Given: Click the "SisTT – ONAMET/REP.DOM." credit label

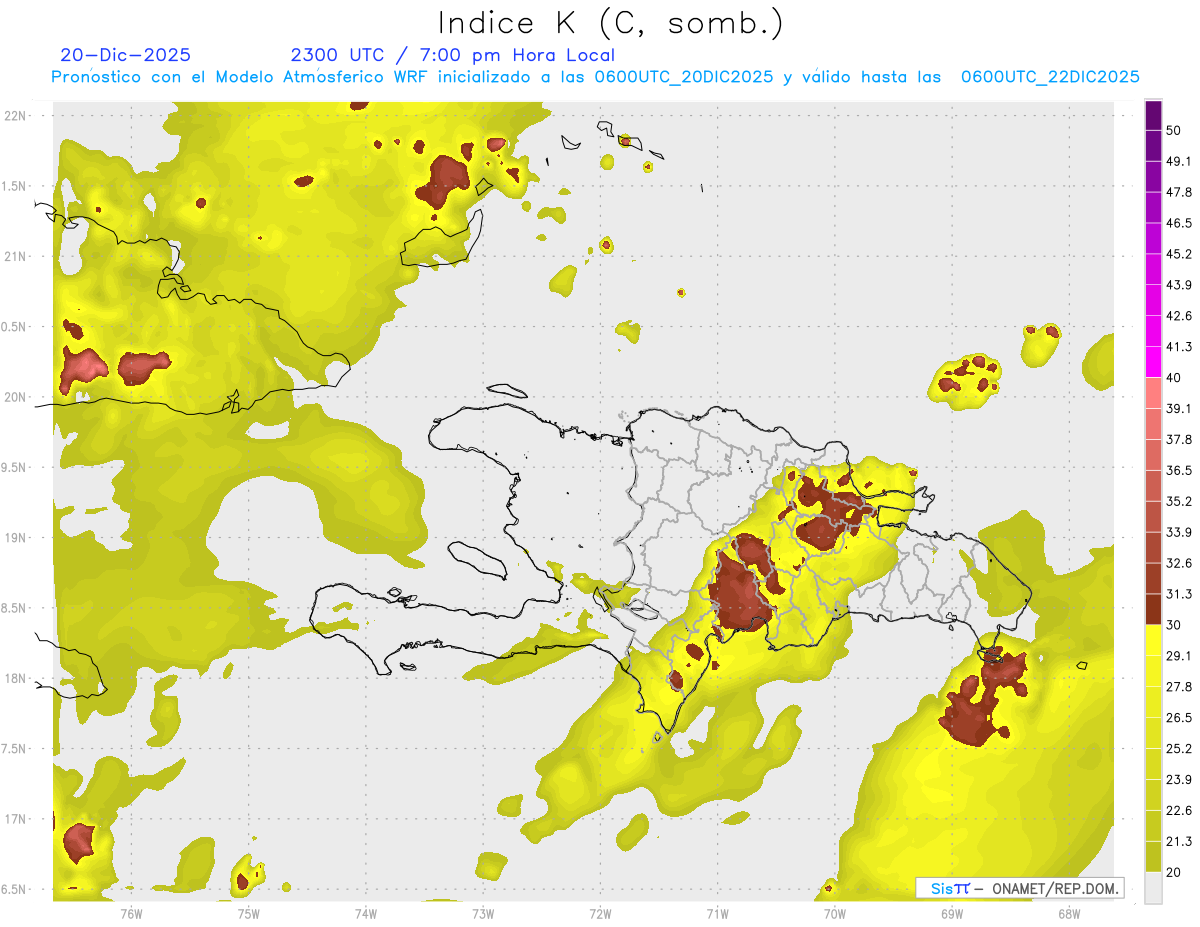Looking at the screenshot, I should (1020, 888).
